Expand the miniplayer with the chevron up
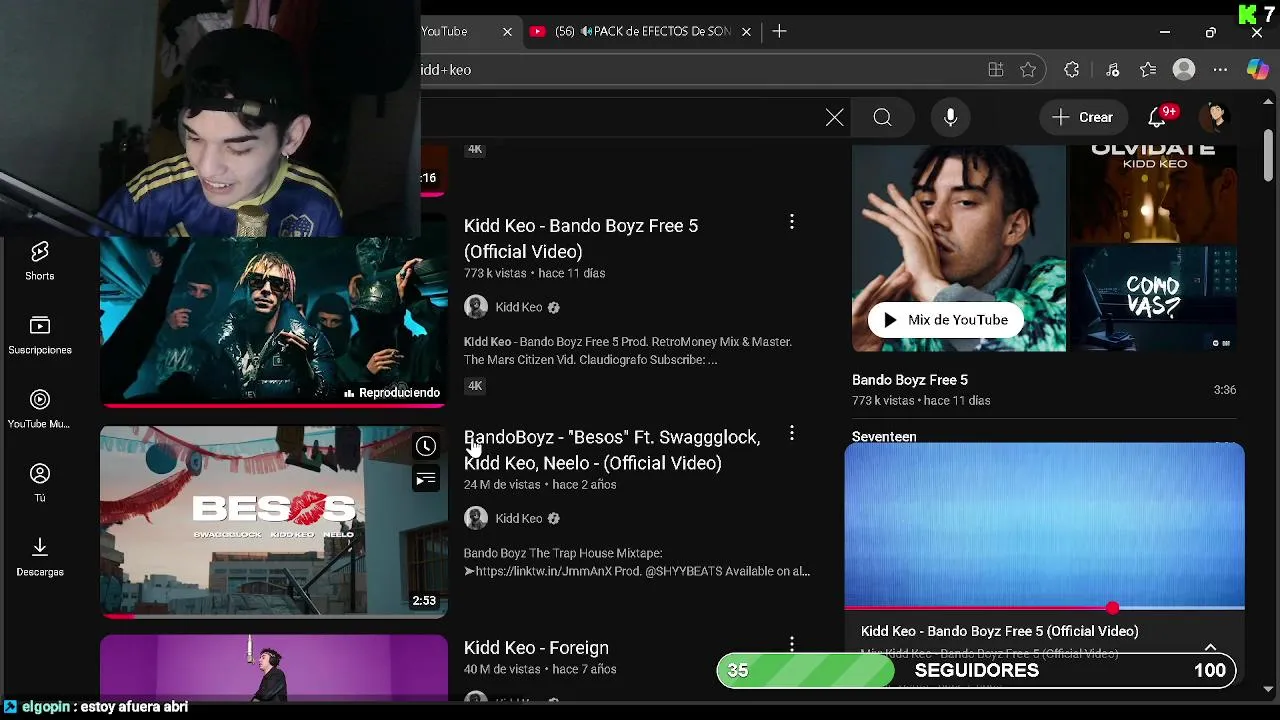The width and height of the screenshot is (1280, 720). click(1210, 647)
